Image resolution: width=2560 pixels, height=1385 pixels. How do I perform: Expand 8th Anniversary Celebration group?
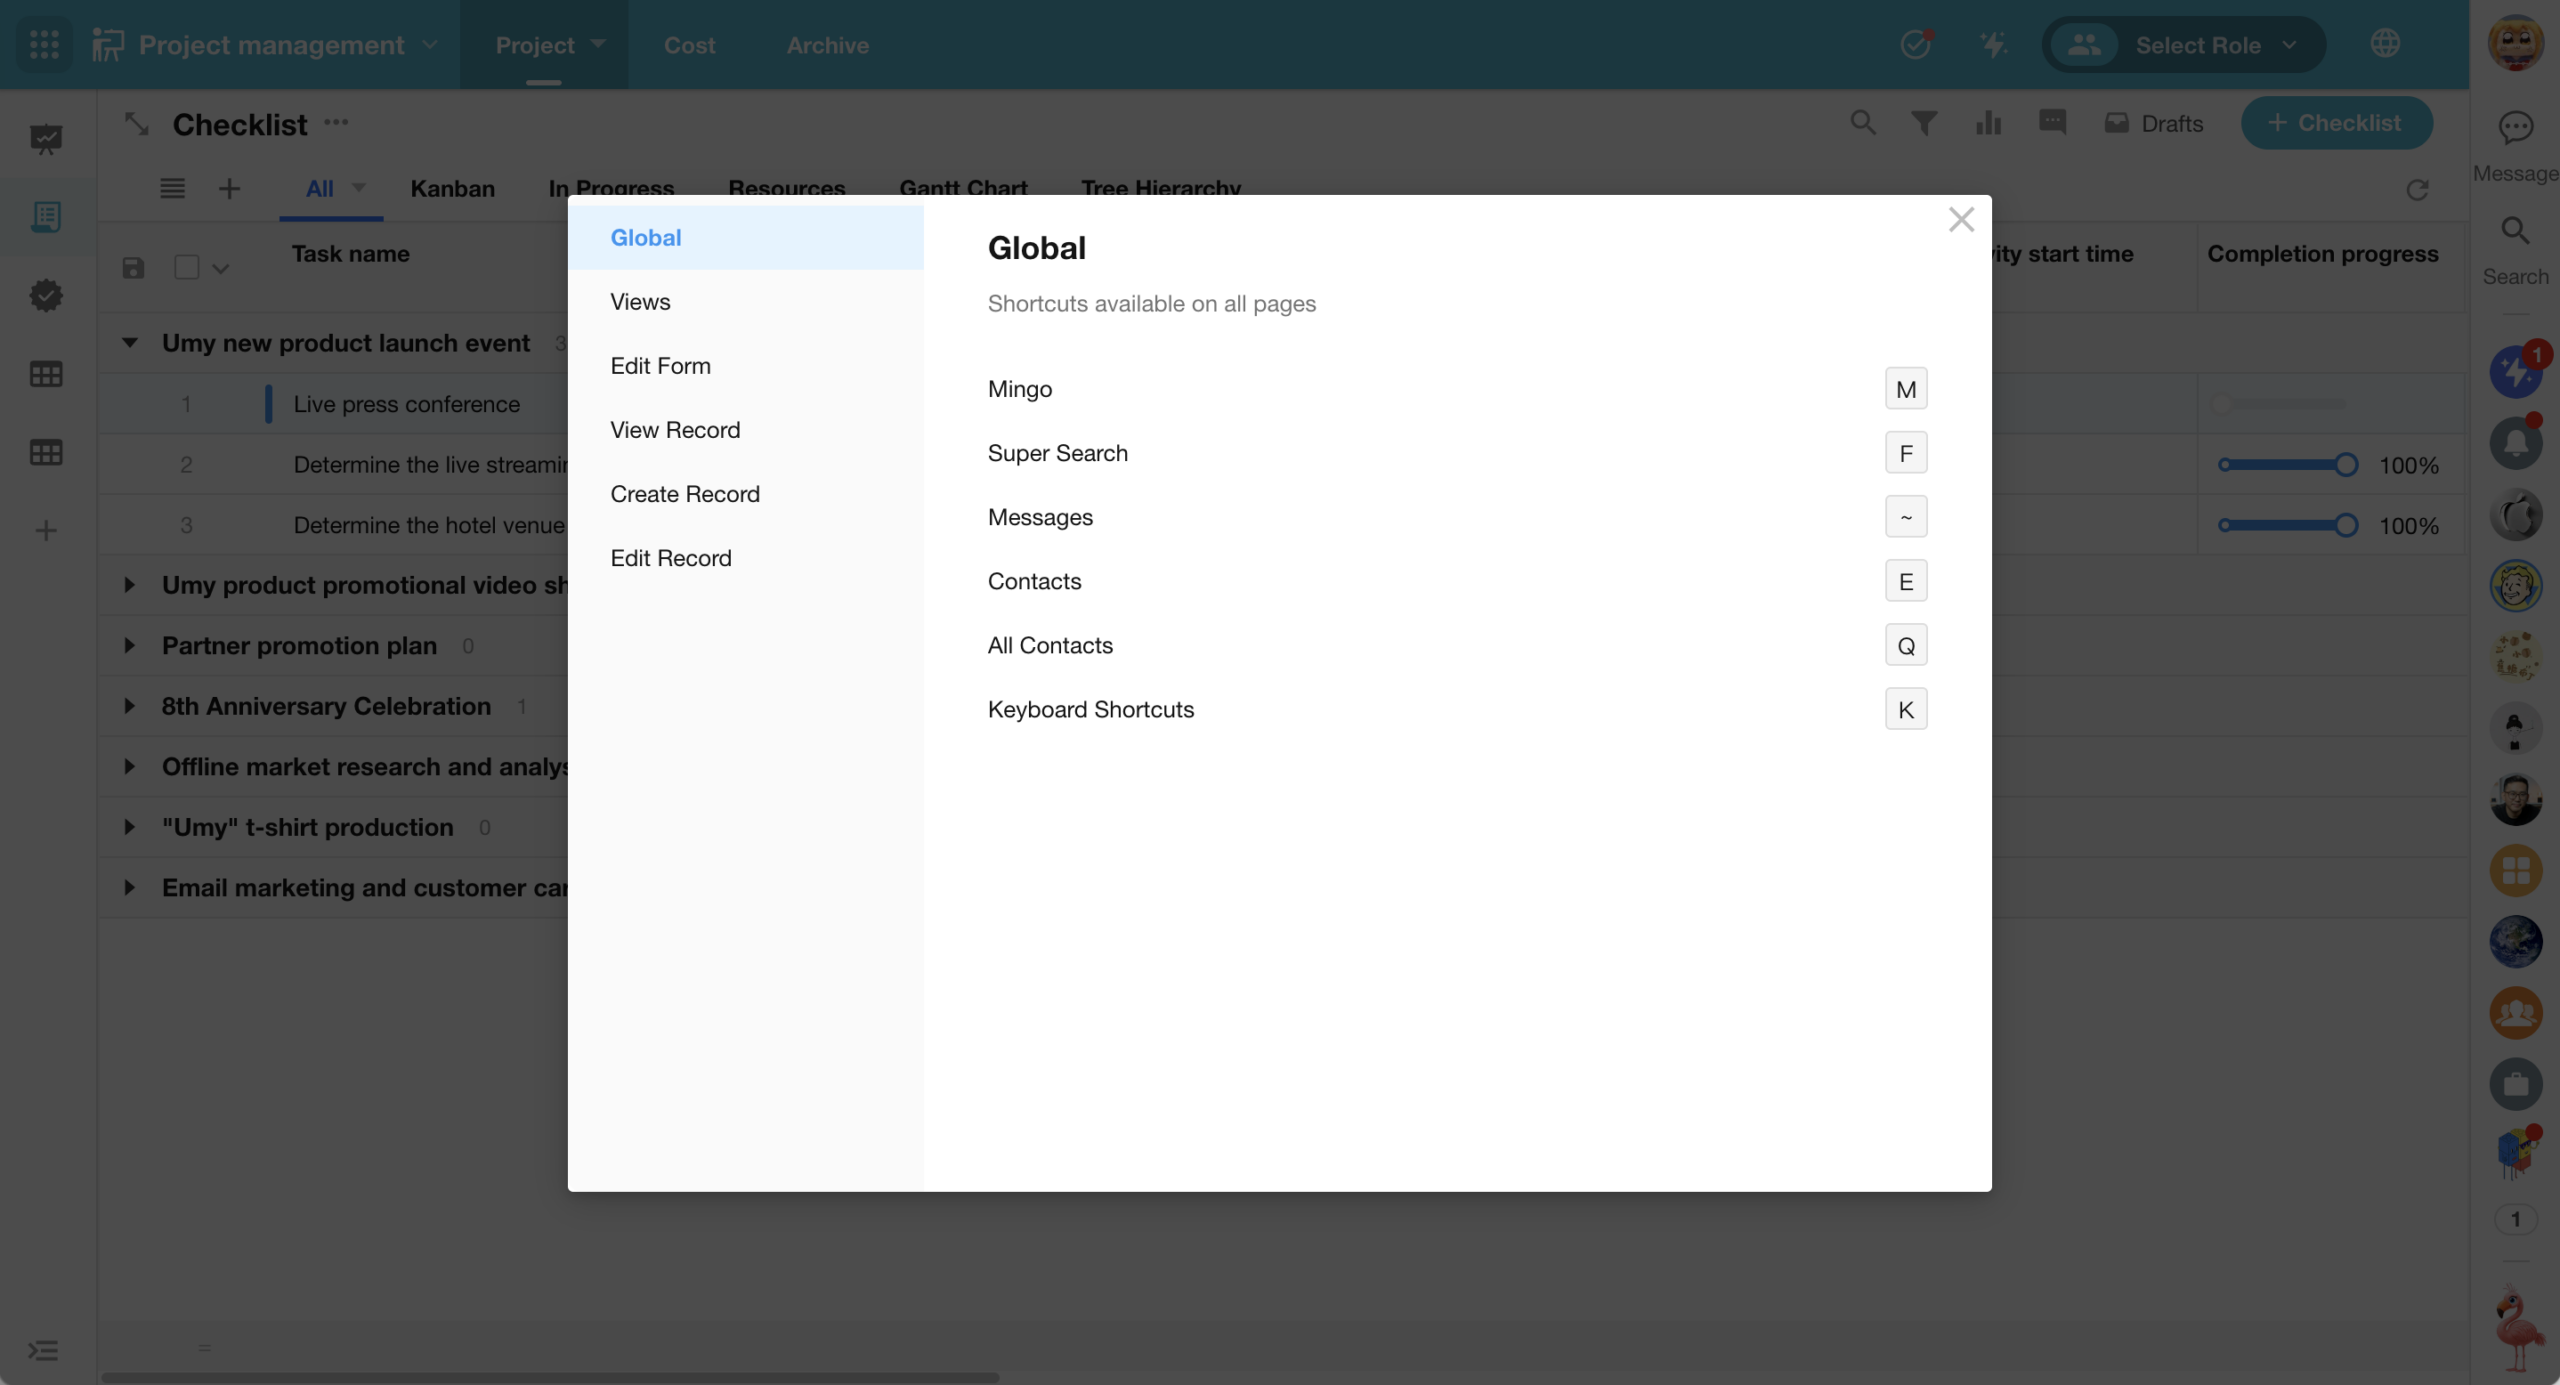pos(130,706)
